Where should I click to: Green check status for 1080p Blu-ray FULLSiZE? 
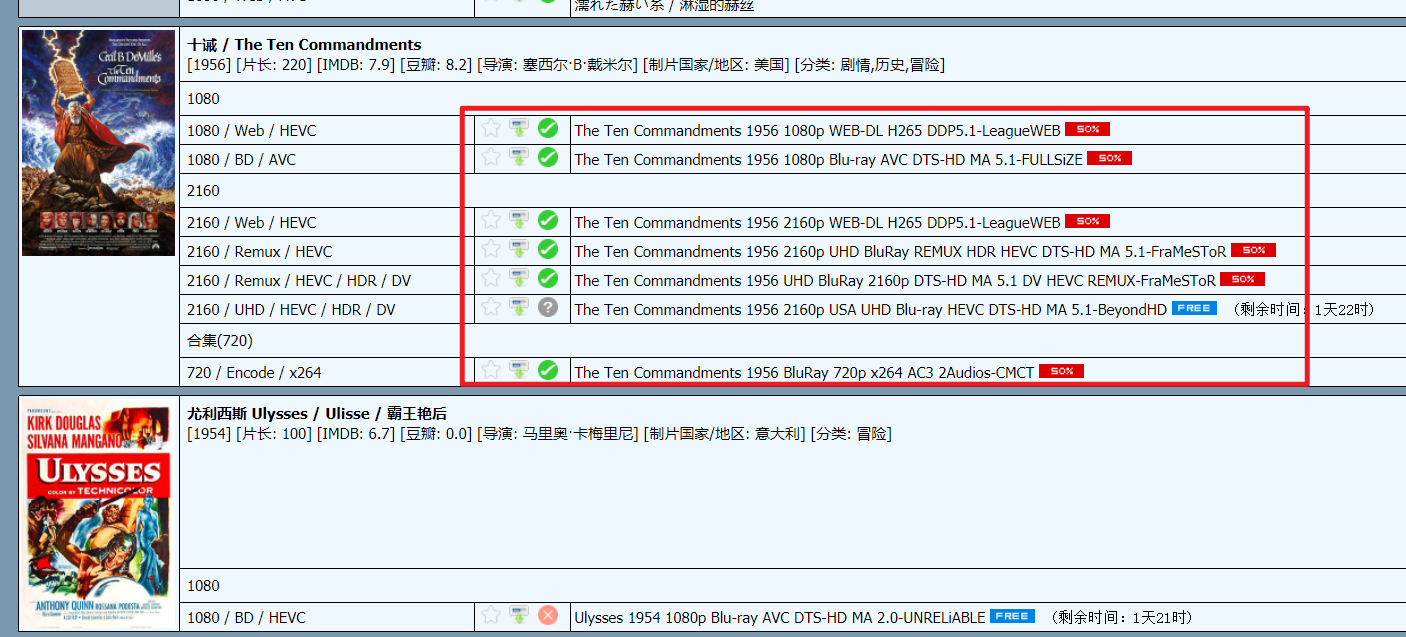point(547,156)
